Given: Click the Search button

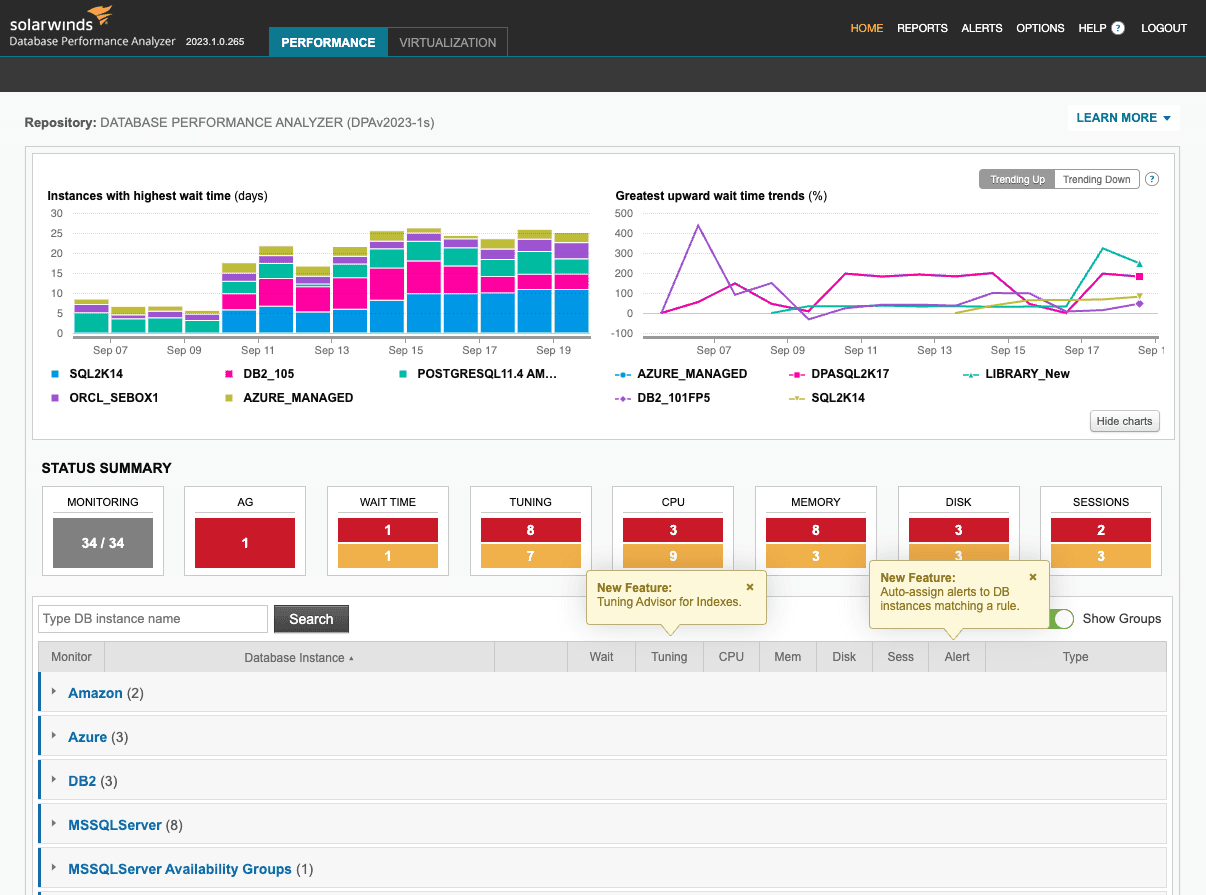Looking at the screenshot, I should click(311, 619).
